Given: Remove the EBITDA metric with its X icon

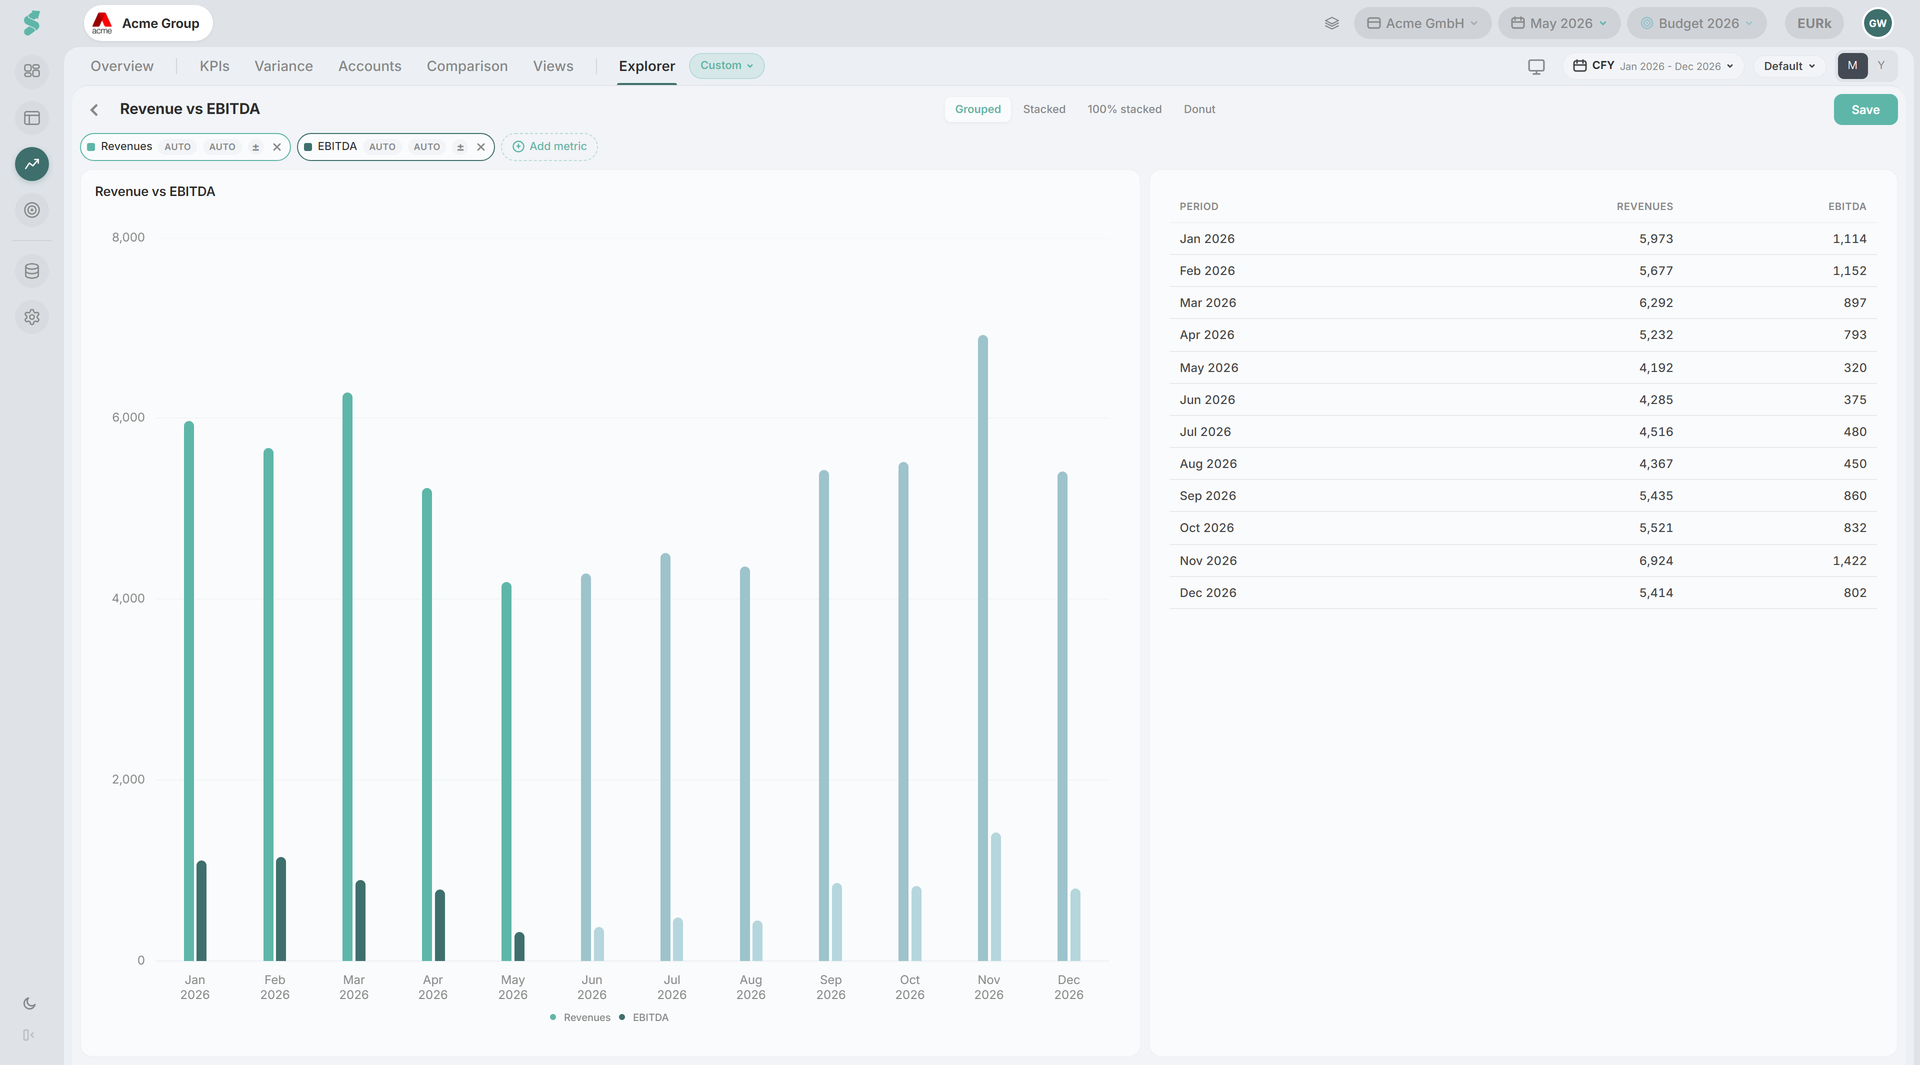Looking at the screenshot, I should click(x=481, y=147).
